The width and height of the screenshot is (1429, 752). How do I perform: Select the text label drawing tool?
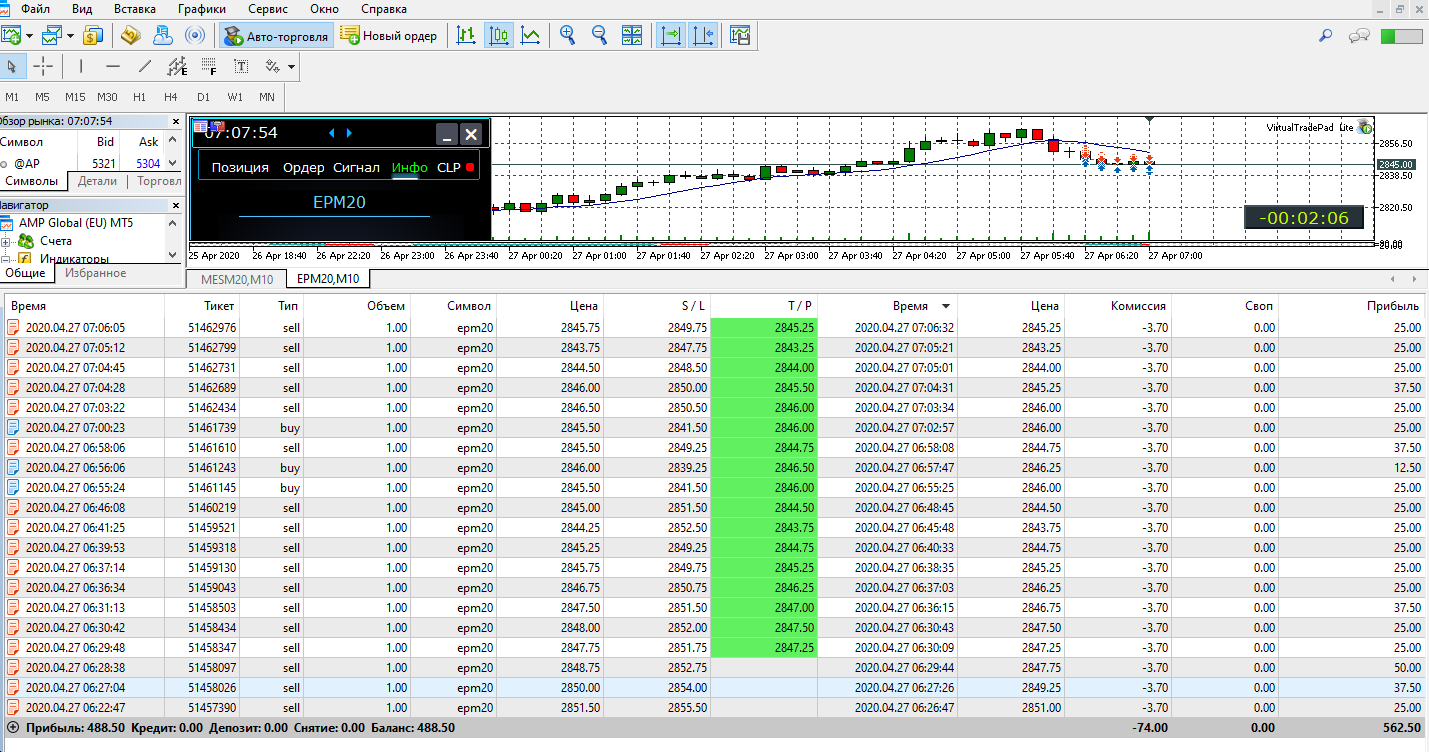pos(241,67)
